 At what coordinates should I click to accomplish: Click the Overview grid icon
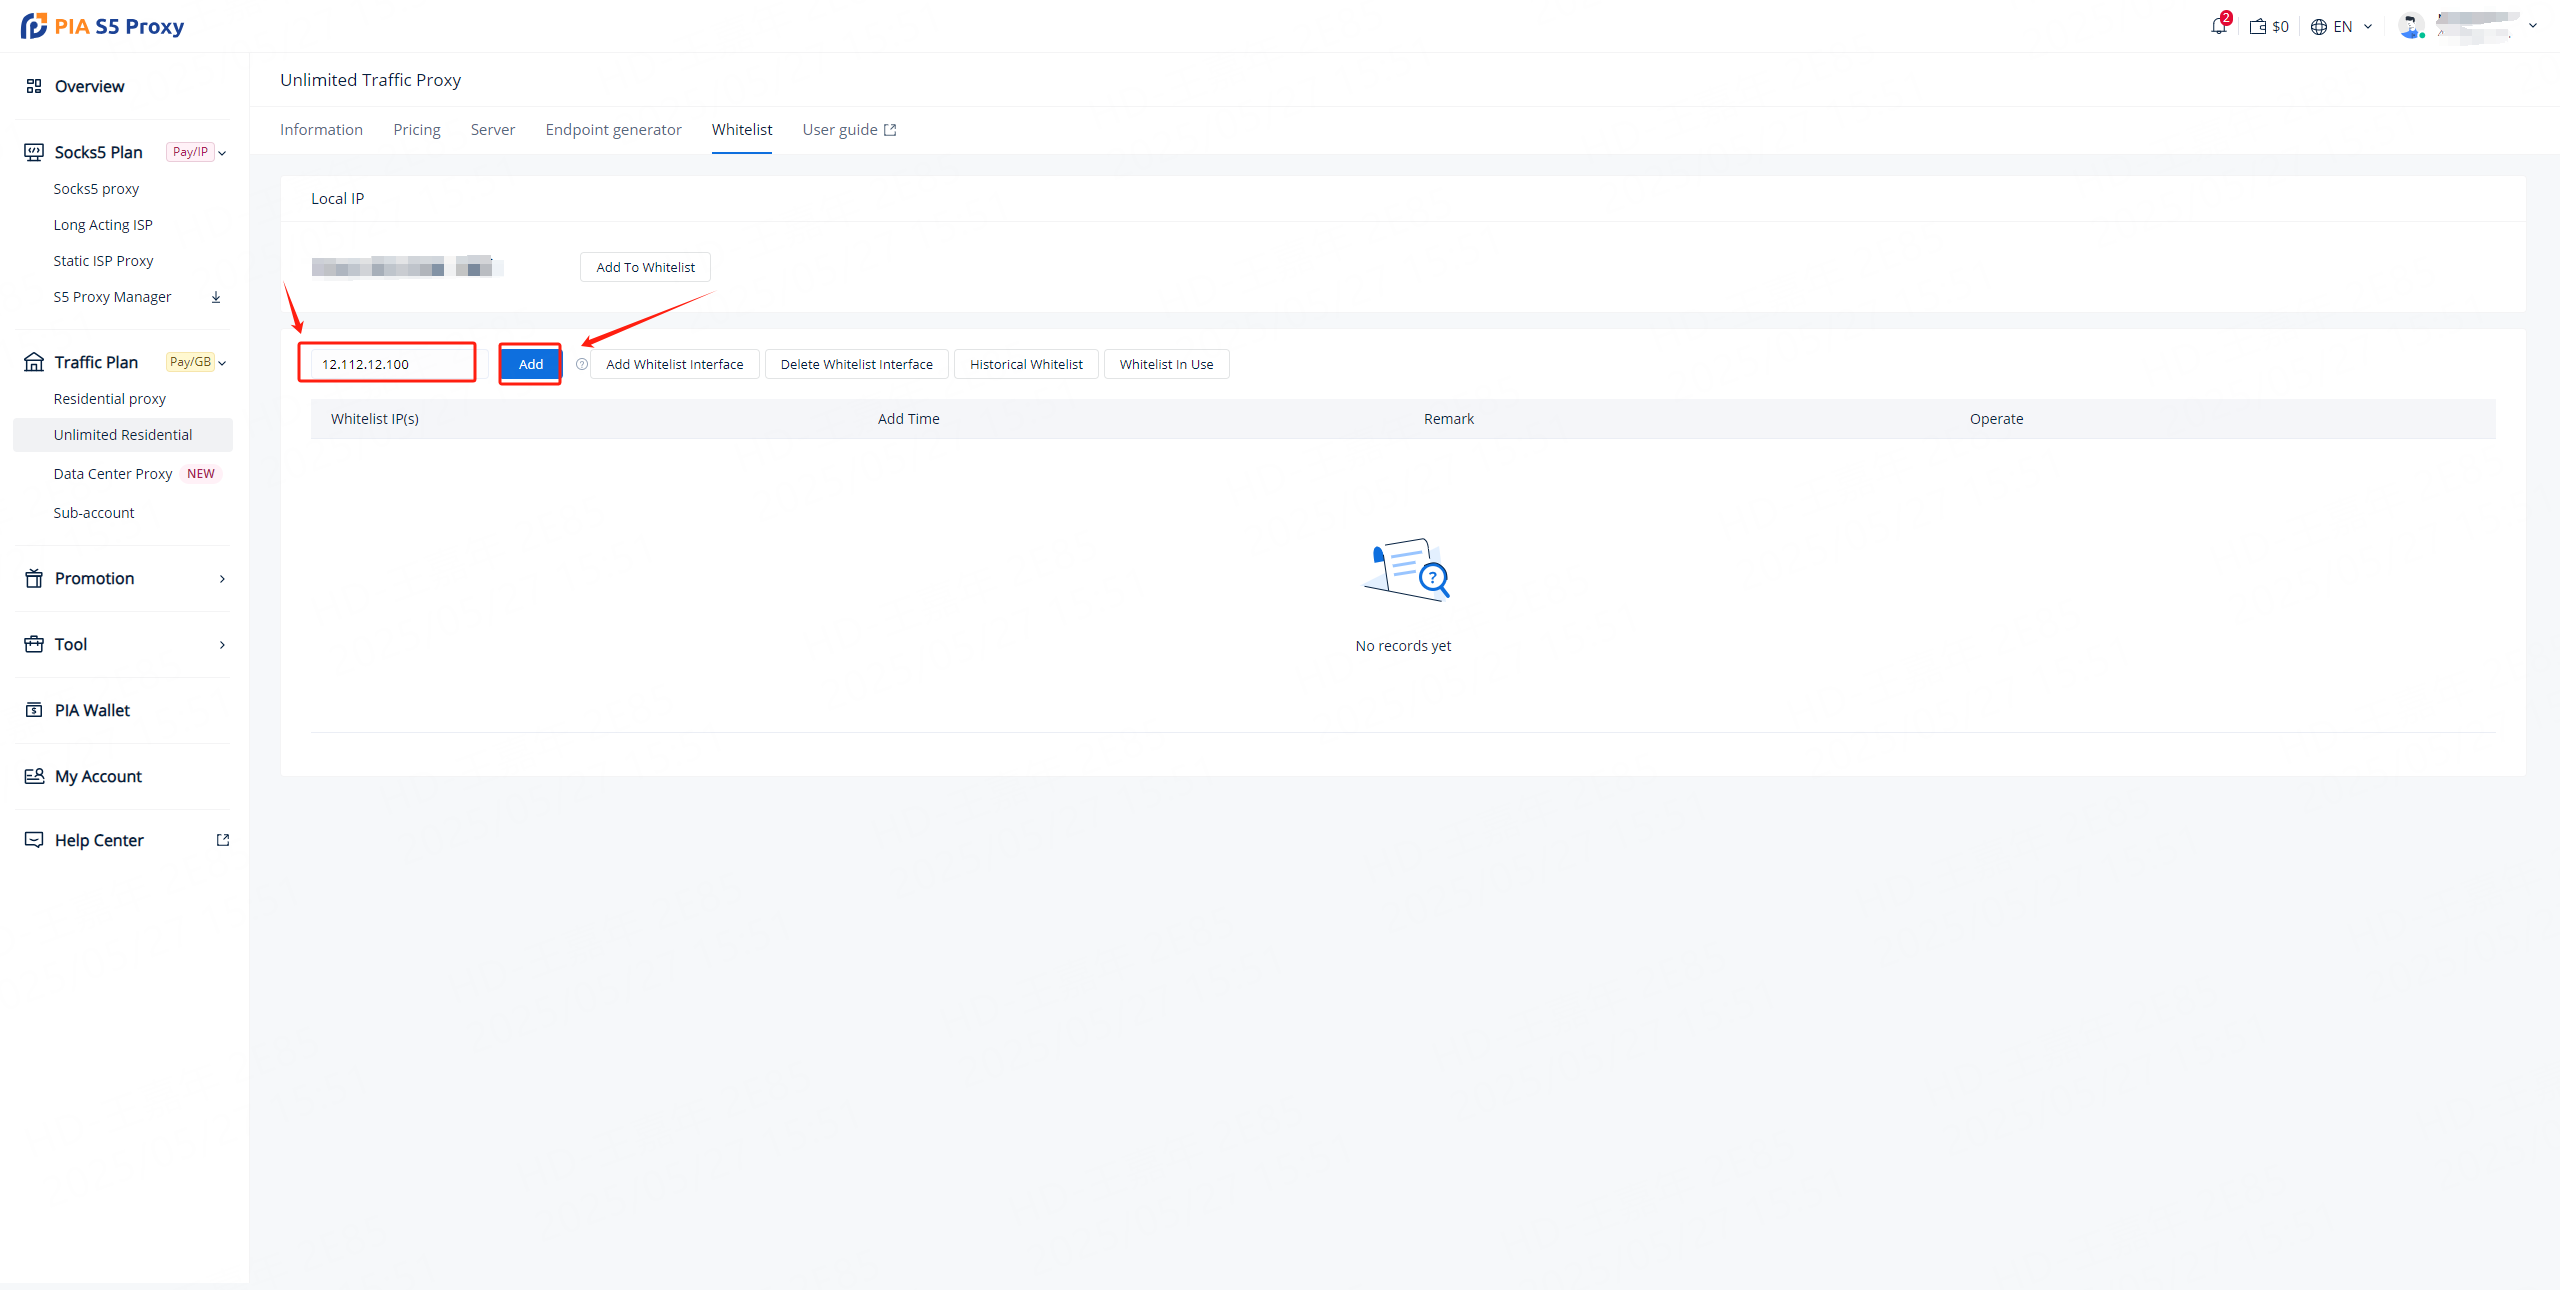pyautogui.click(x=34, y=86)
